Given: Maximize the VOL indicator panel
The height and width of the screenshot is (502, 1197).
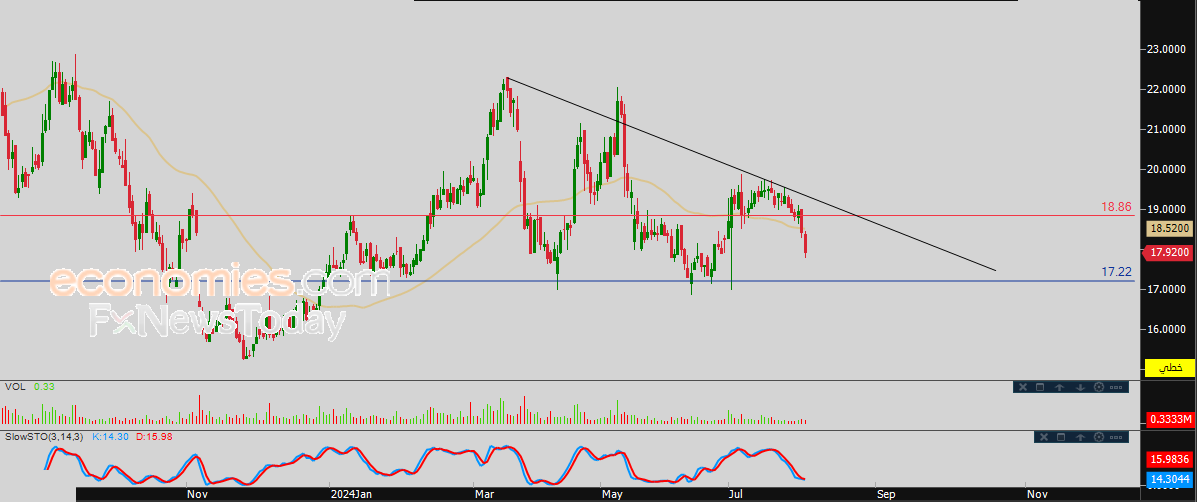Looking at the screenshot, I should tap(1040, 387).
